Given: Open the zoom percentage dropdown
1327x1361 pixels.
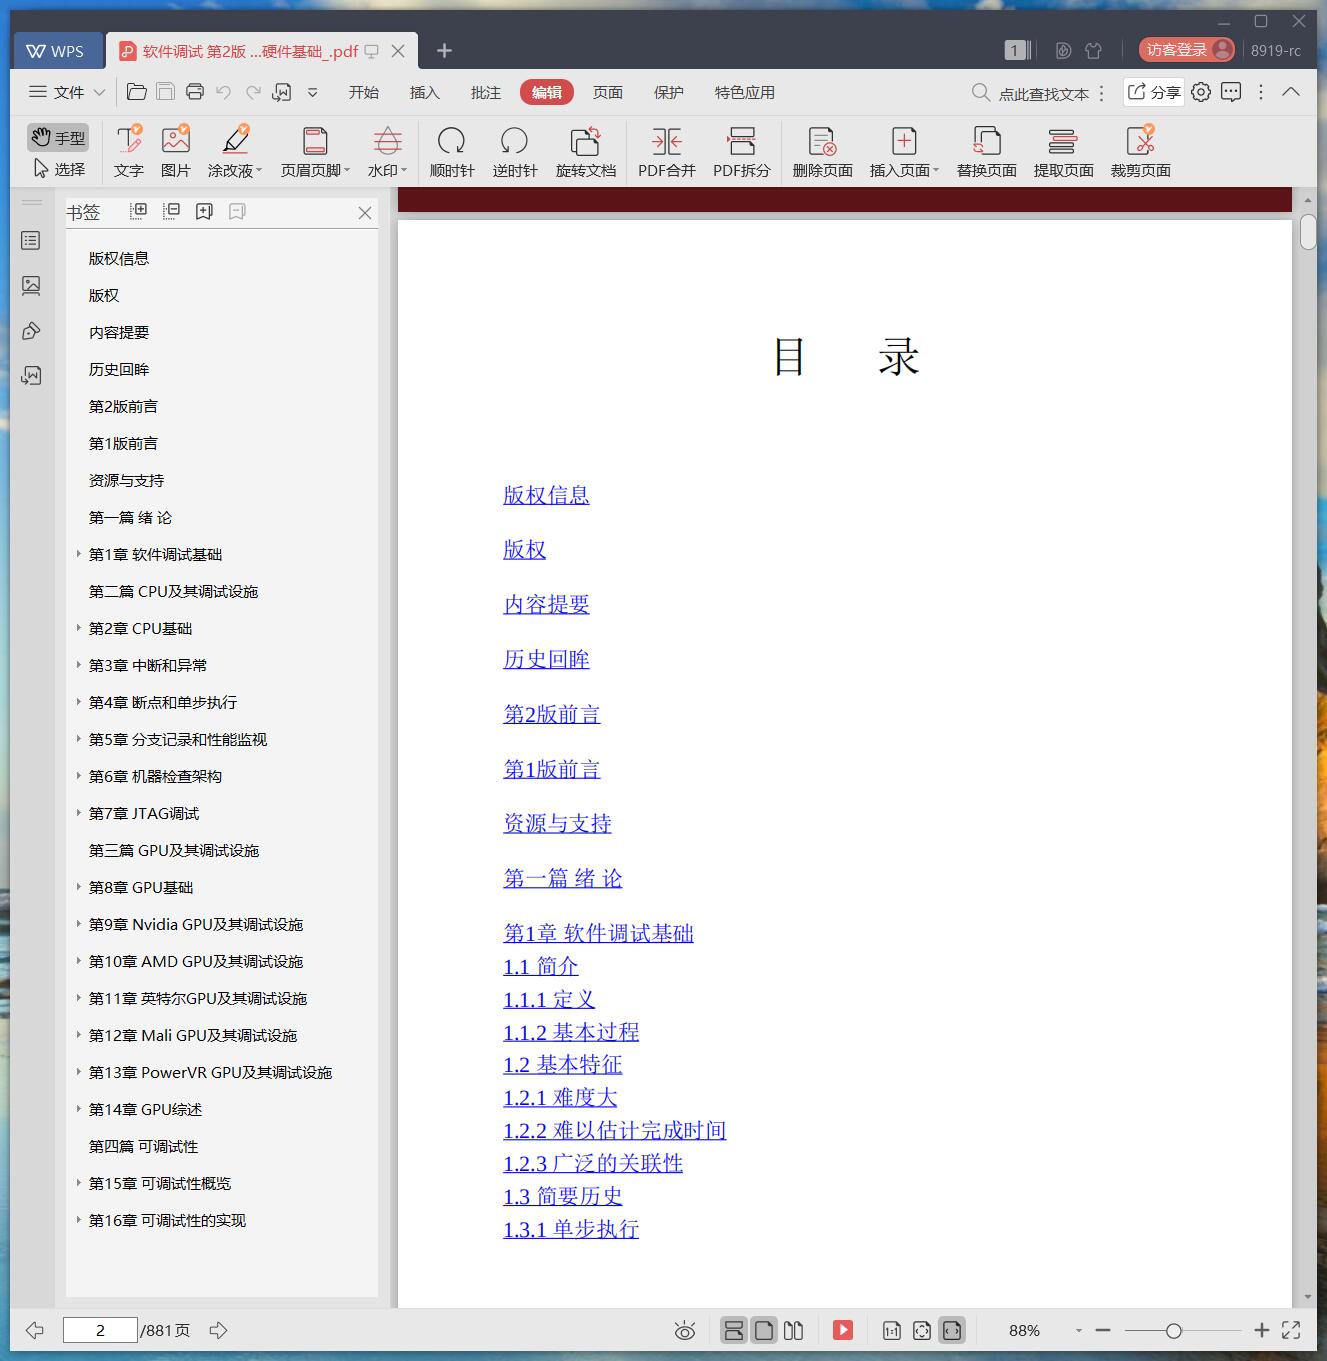Looking at the screenshot, I should 1078,1331.
